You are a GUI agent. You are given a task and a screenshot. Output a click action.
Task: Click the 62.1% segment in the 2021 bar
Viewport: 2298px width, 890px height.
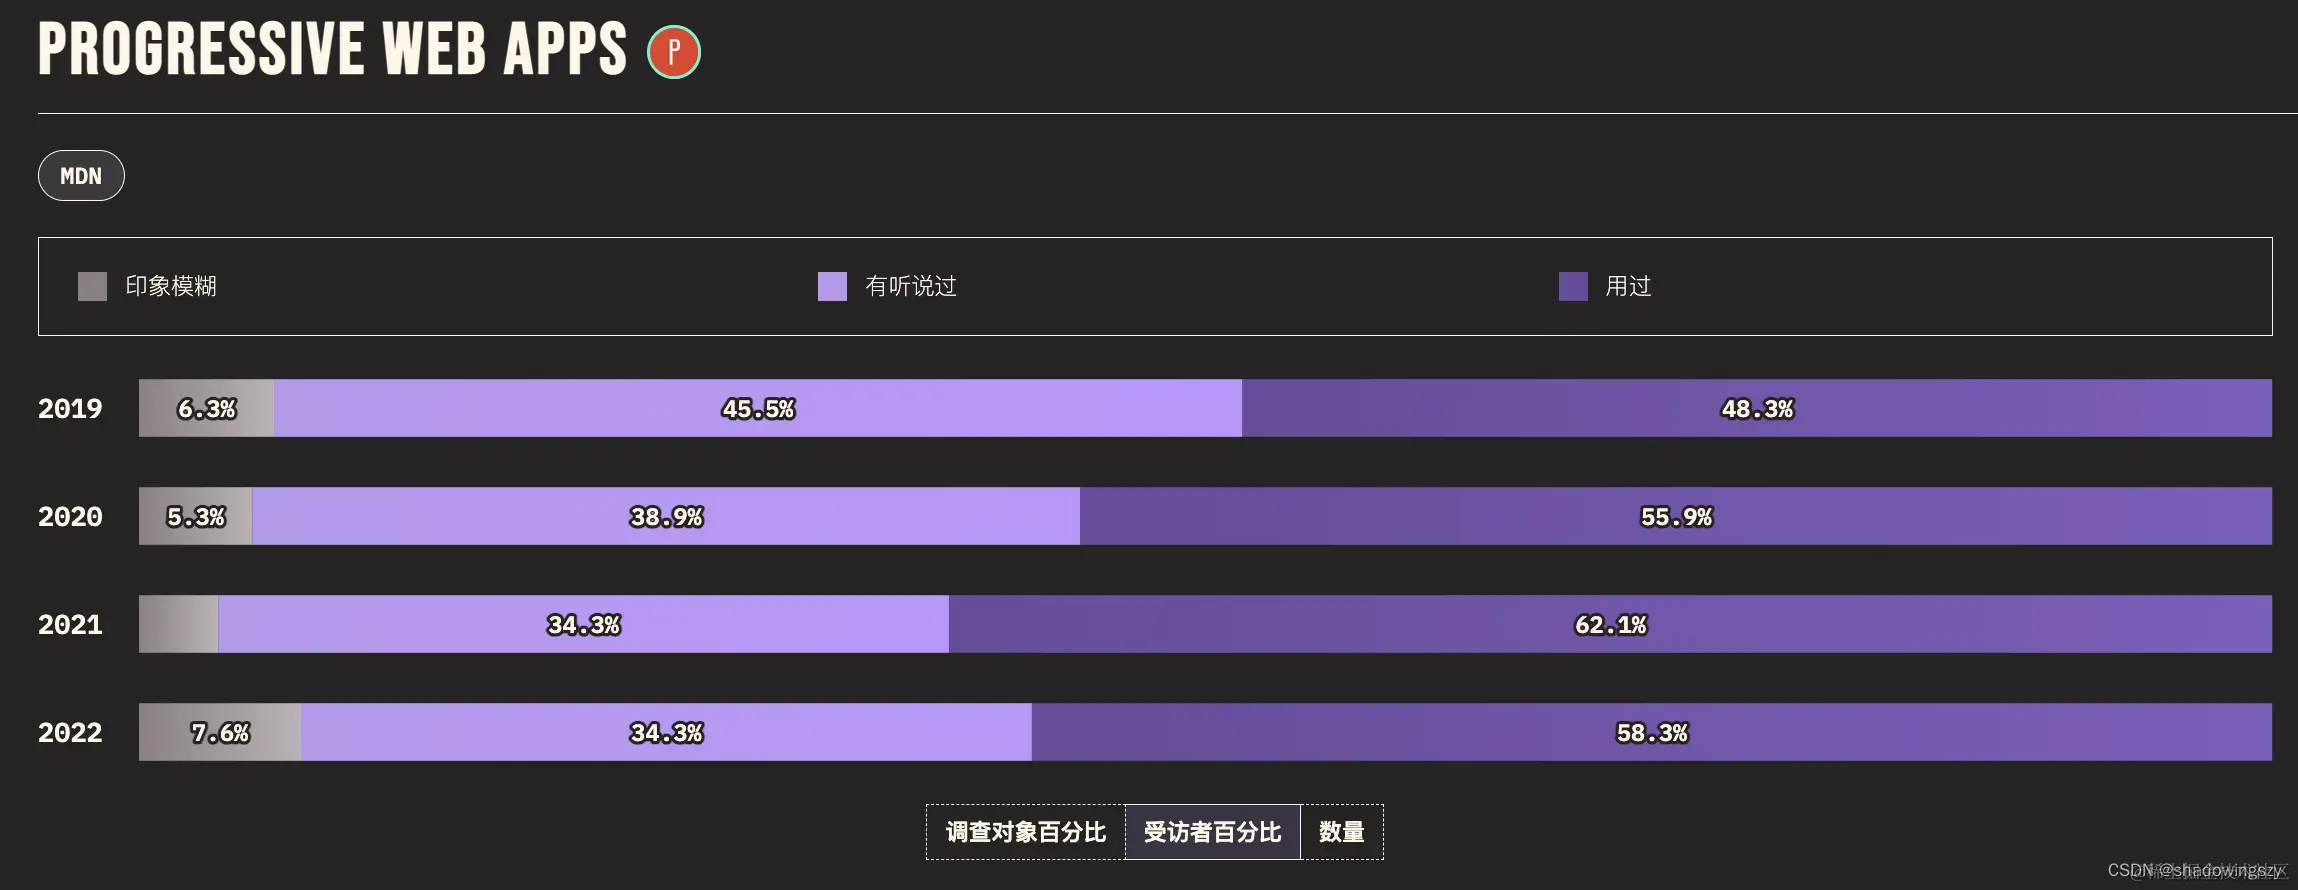(1612, 624)
